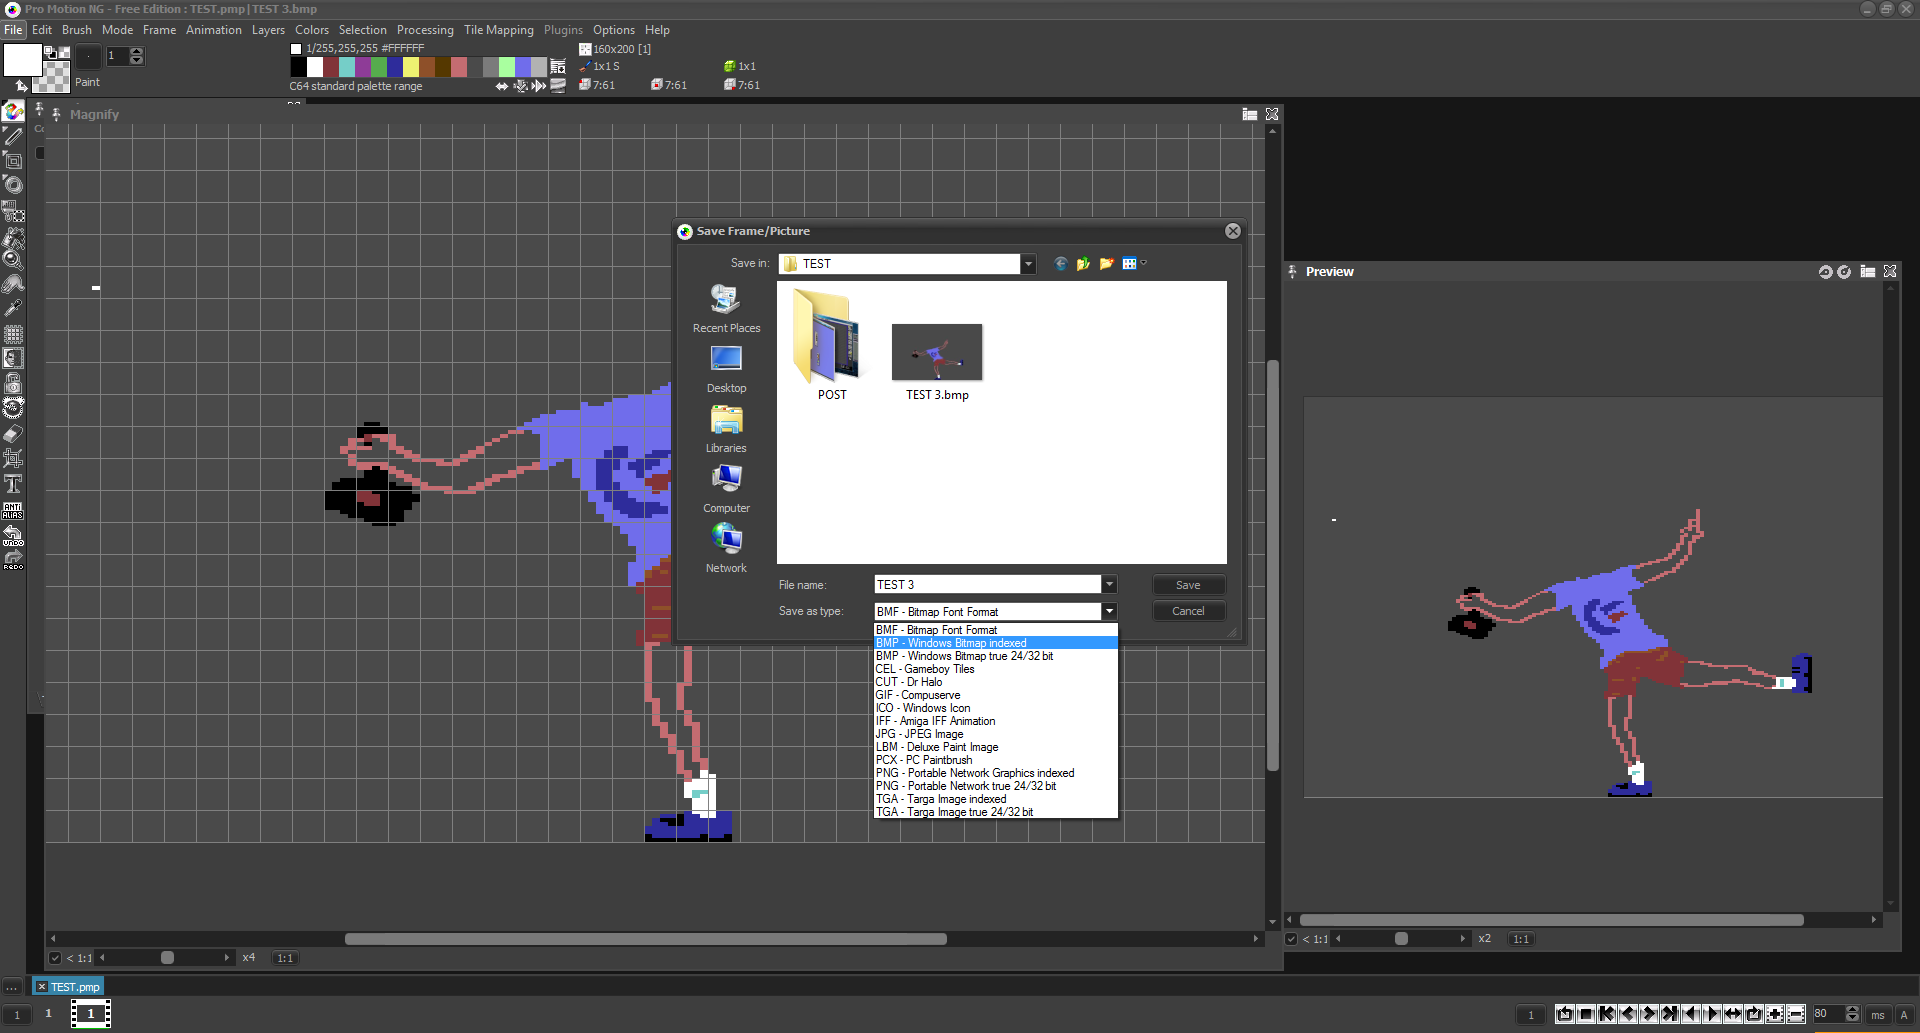
Task: Select the stencil mask face tool
Action: click(x=13, y=359)
